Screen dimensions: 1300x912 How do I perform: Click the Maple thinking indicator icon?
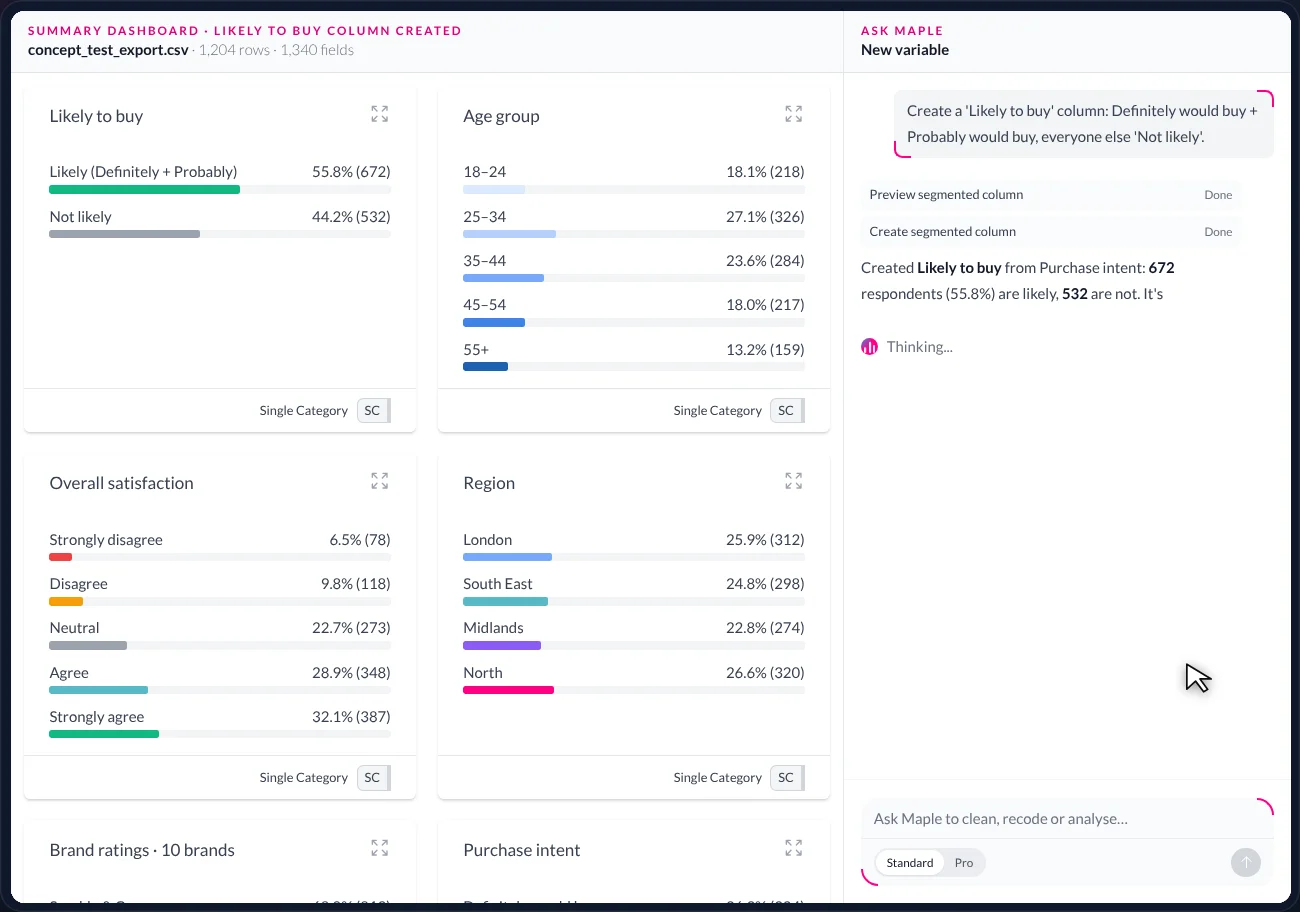[x=869, y=347]
